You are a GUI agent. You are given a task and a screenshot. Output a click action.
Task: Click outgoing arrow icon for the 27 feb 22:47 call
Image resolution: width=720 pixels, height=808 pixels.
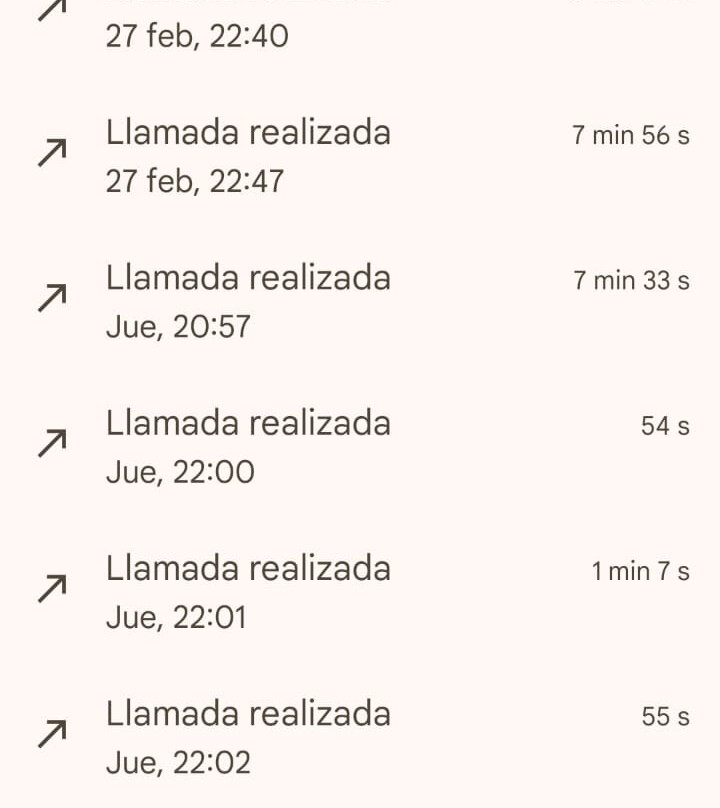(x=52, y=153)
